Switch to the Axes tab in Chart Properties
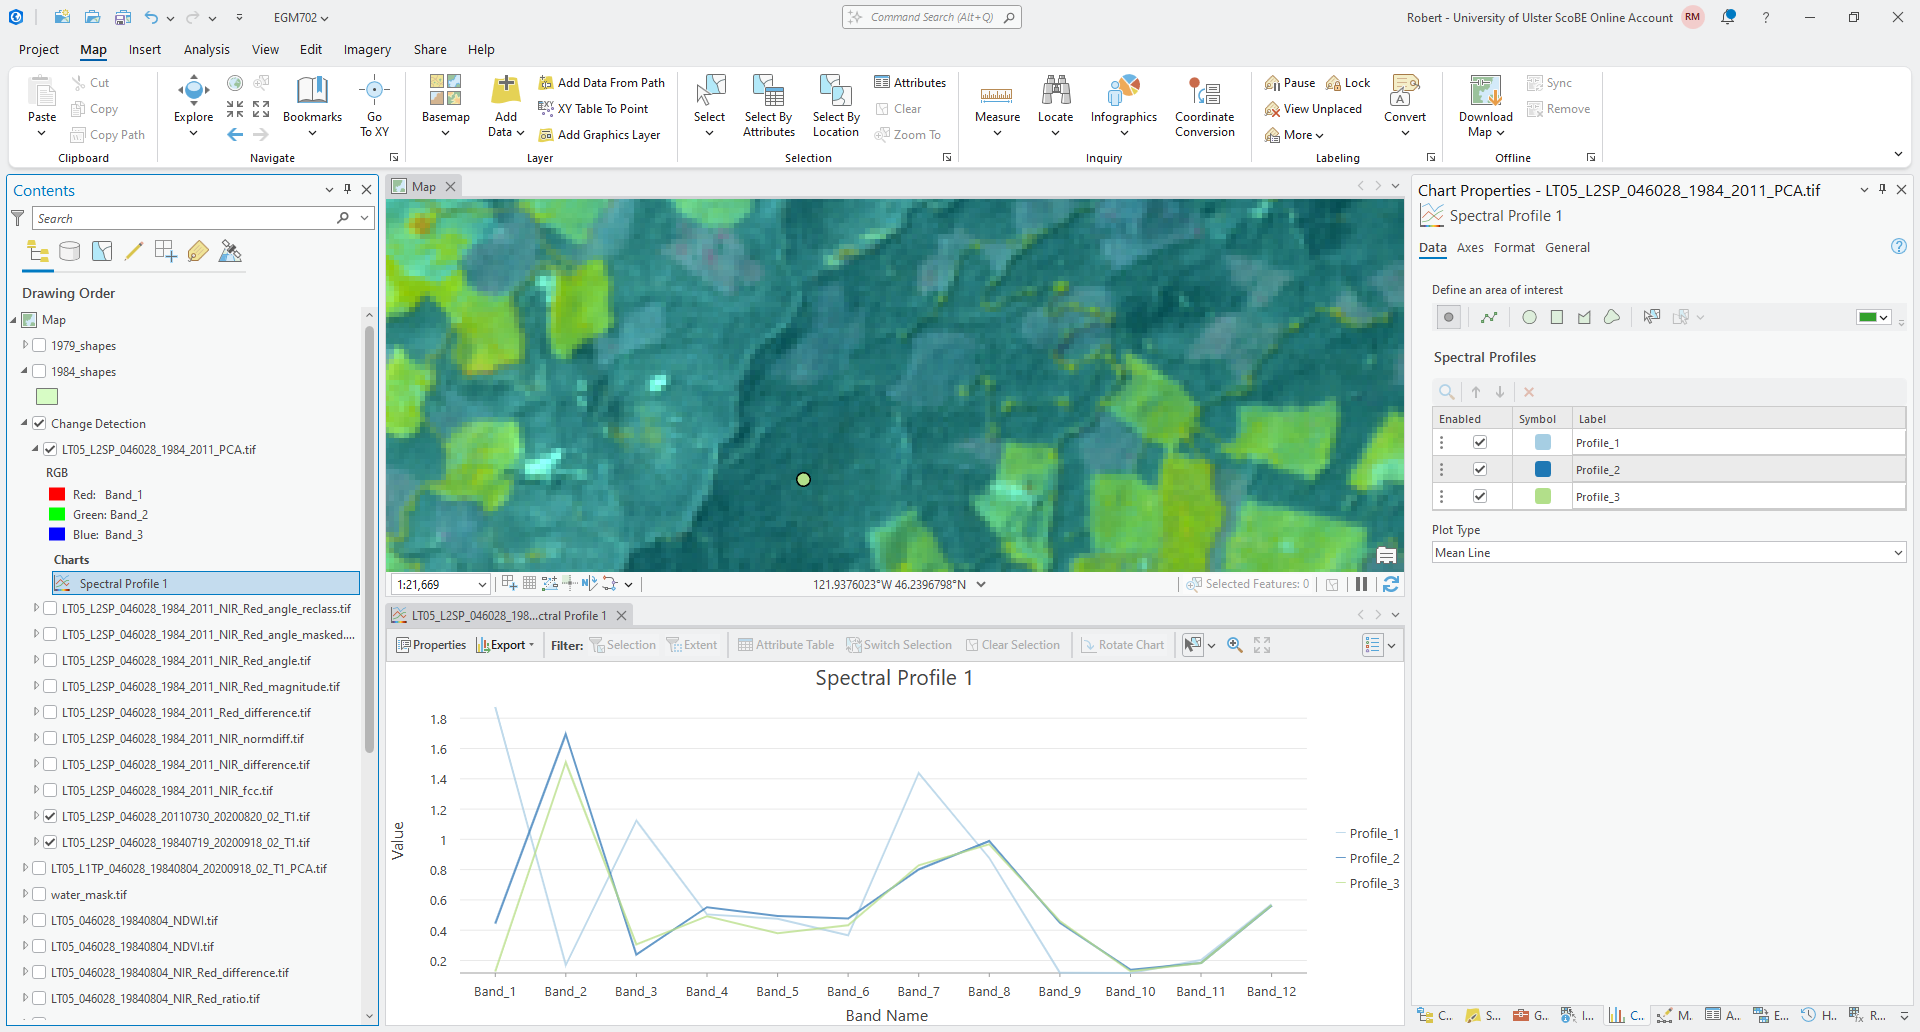 1469,248
